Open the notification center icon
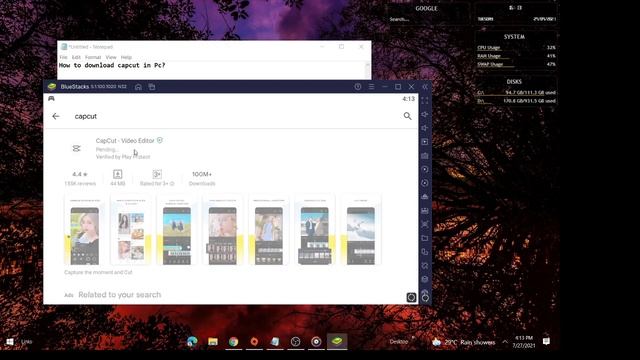 pos(546,342)
